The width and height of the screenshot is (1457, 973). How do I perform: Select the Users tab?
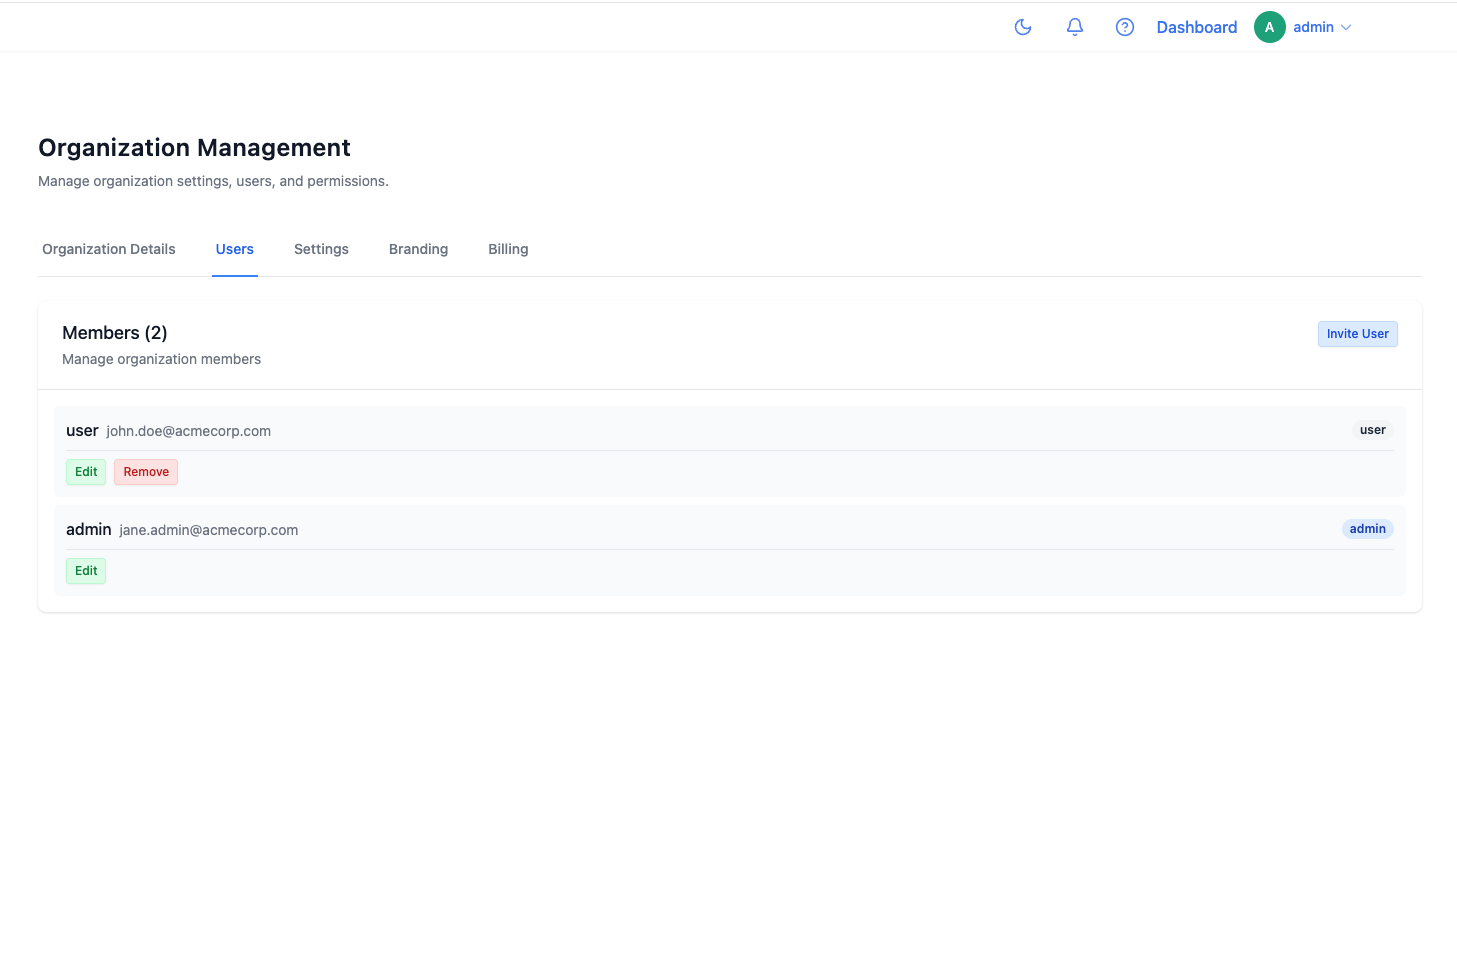[x=235, y=249]
